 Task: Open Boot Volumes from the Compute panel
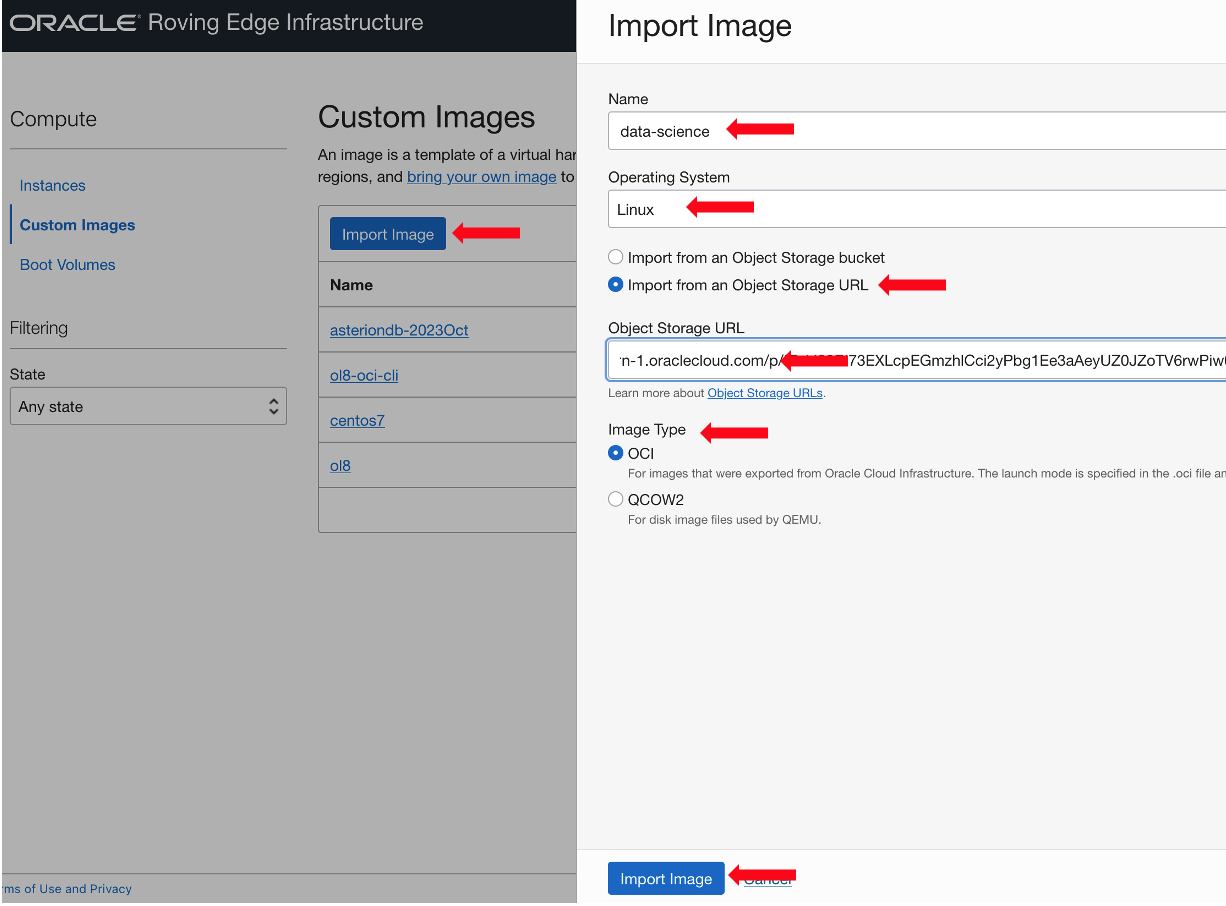[67, 264]
